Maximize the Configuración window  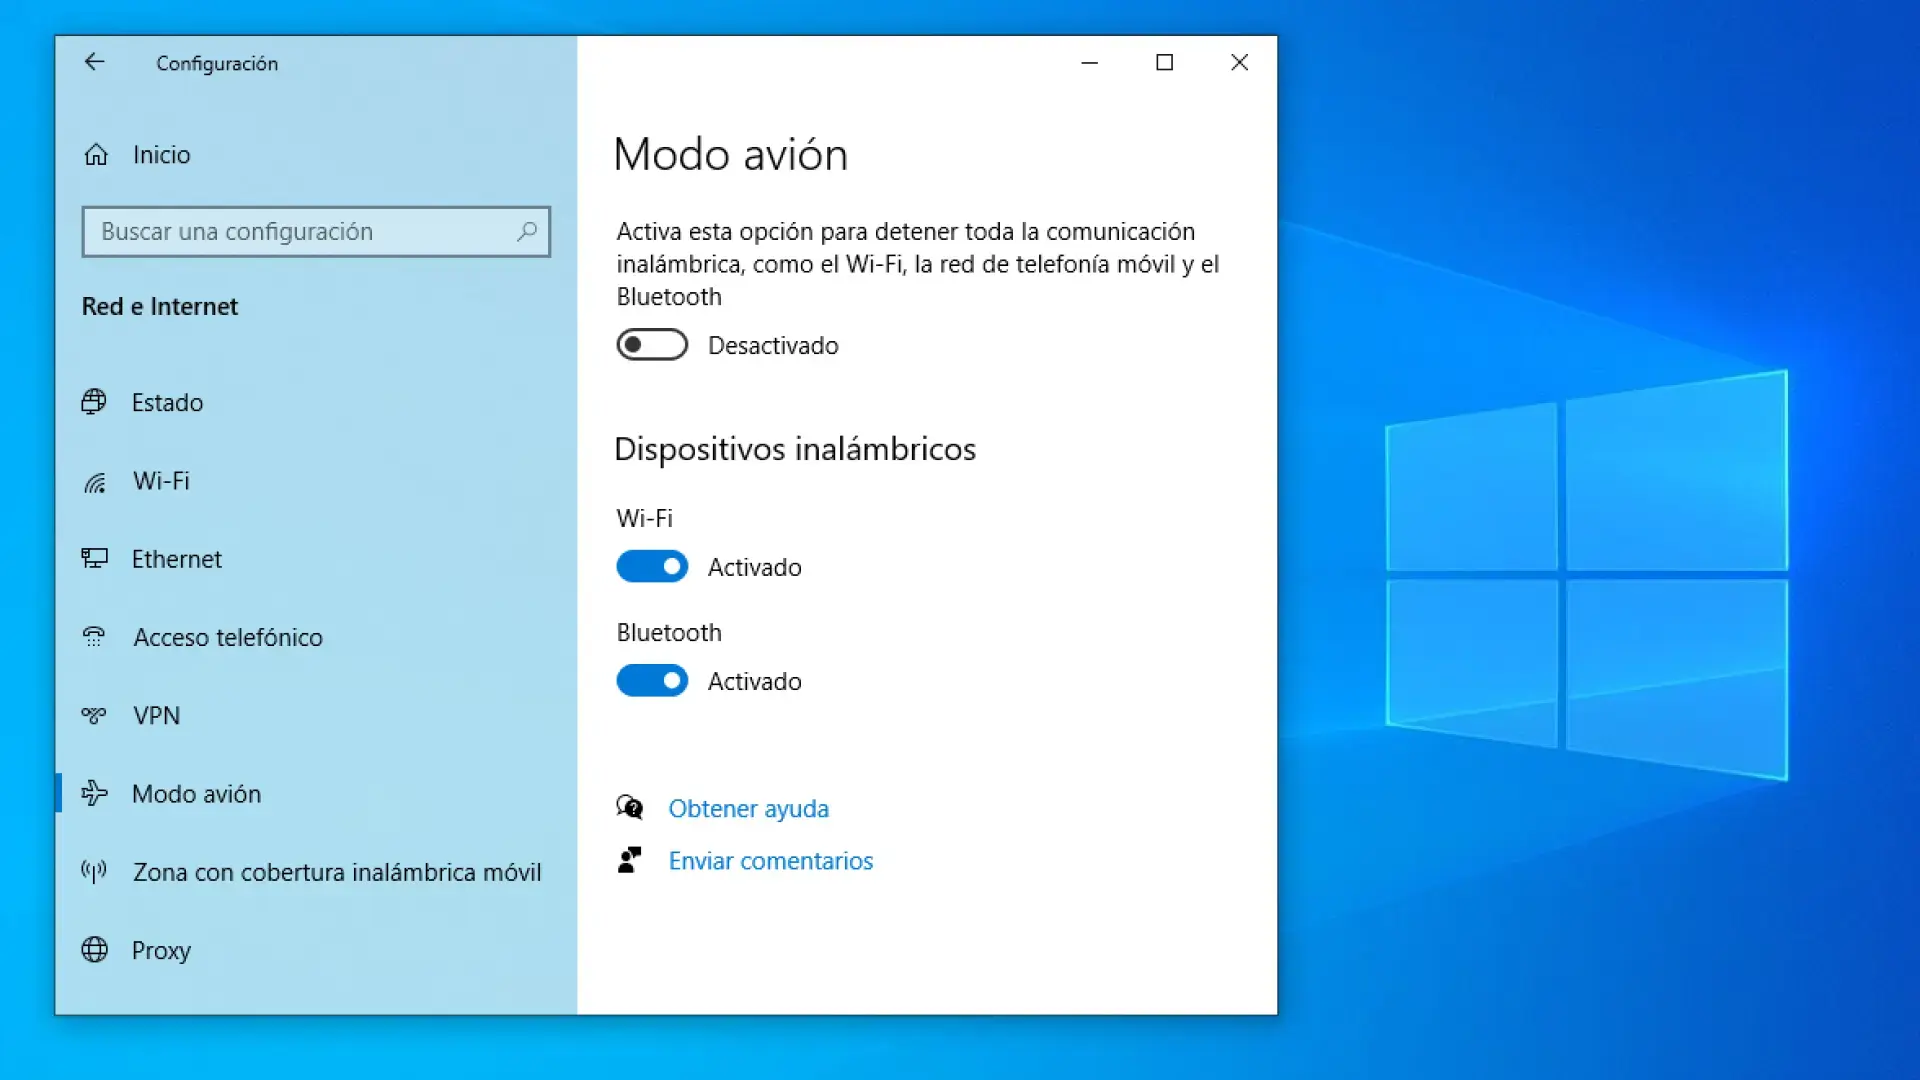1164,62
